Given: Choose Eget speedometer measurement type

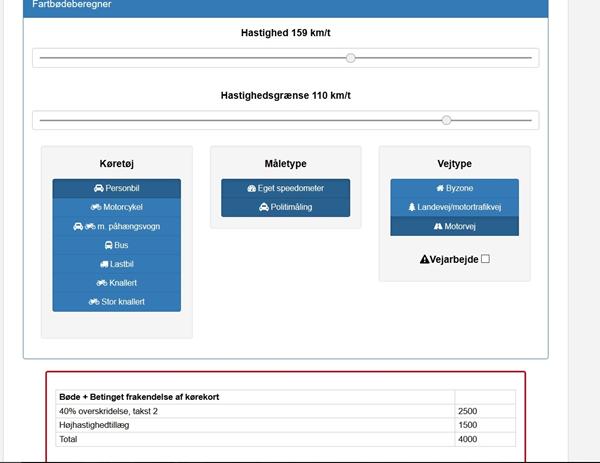Looking at the screenshot, I should click(286, 188).
